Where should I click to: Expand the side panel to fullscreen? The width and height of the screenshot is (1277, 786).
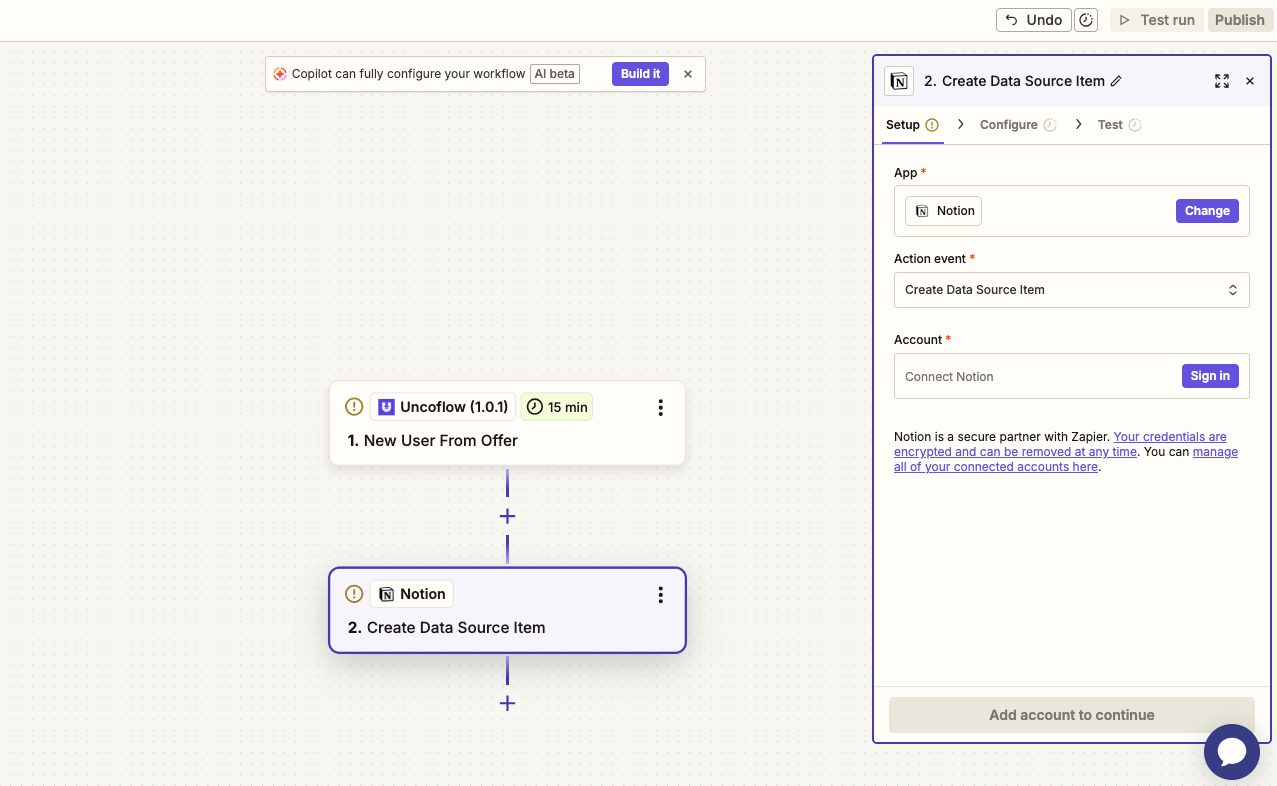tap(1222, 81)
